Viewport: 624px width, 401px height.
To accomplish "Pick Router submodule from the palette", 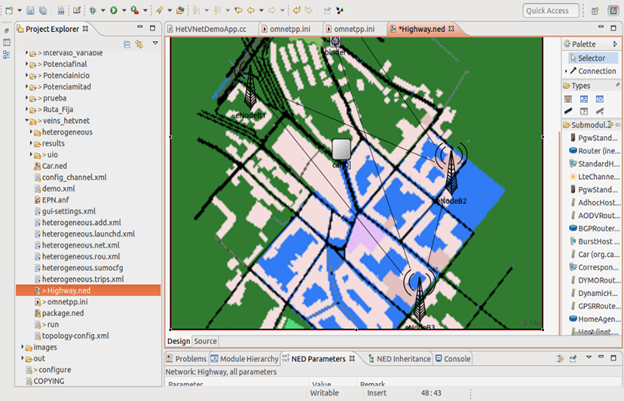I will [x=595, y=151].
